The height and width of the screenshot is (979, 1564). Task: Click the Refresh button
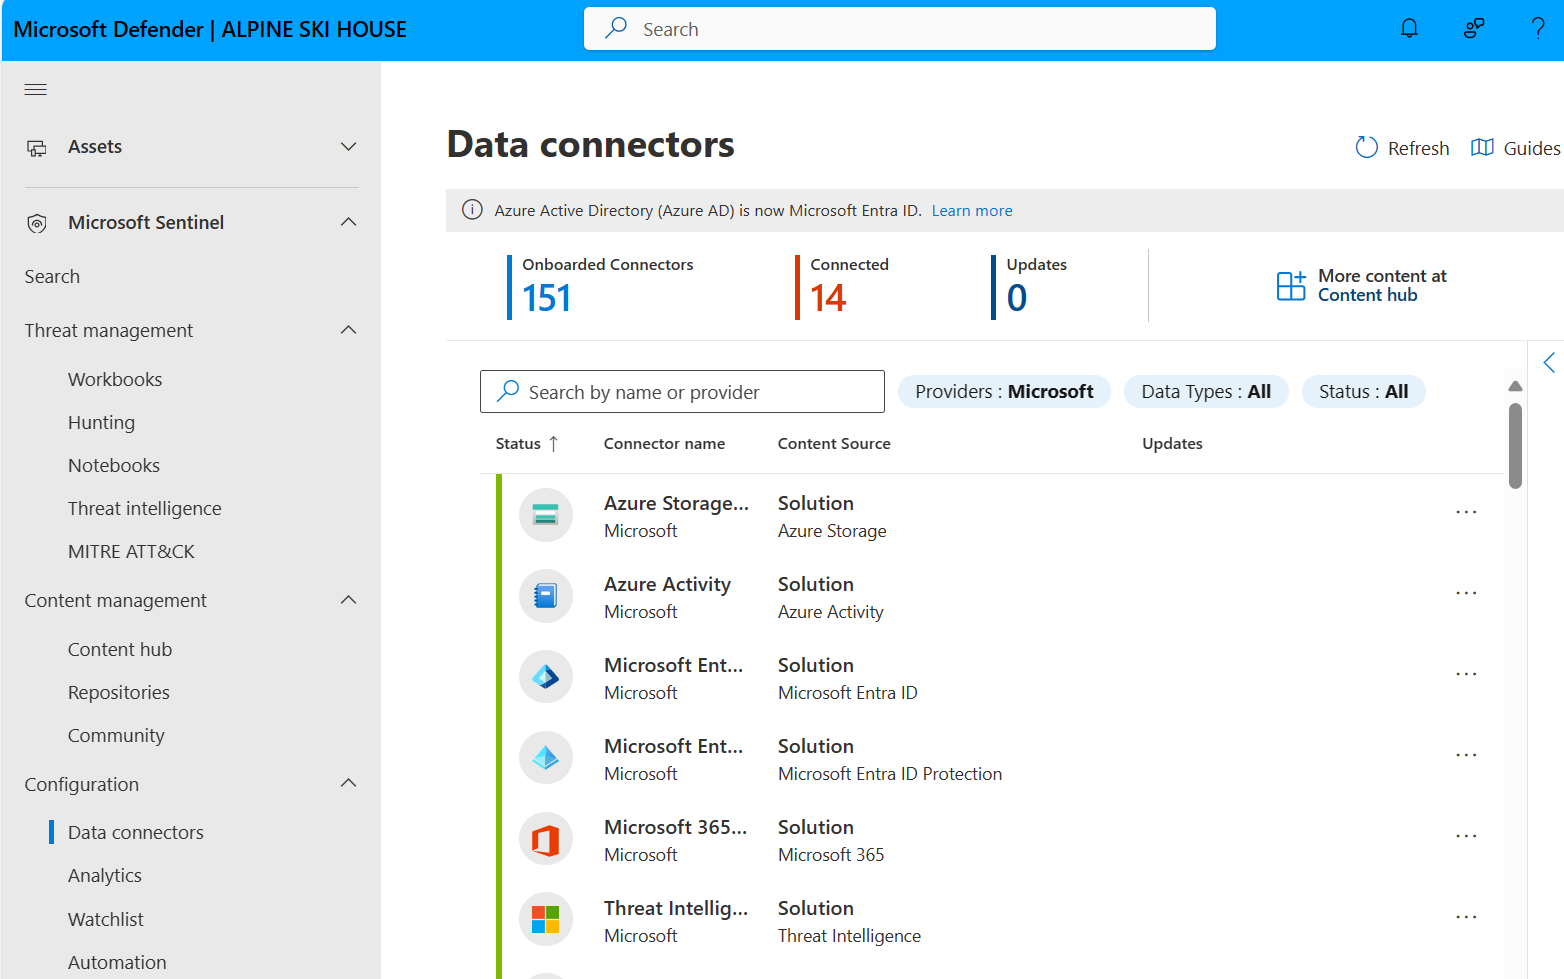(1402, 147)
